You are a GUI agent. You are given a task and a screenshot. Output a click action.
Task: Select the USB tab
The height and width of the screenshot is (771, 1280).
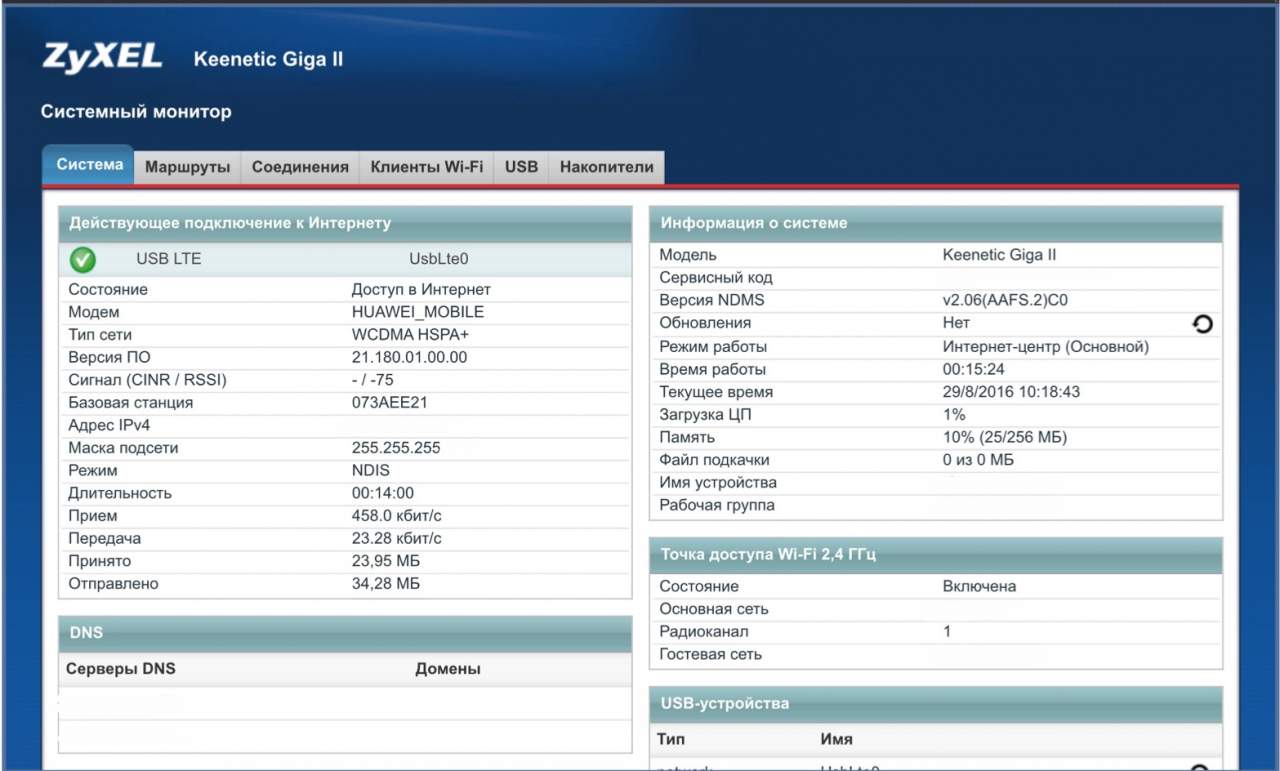[521, 167]
